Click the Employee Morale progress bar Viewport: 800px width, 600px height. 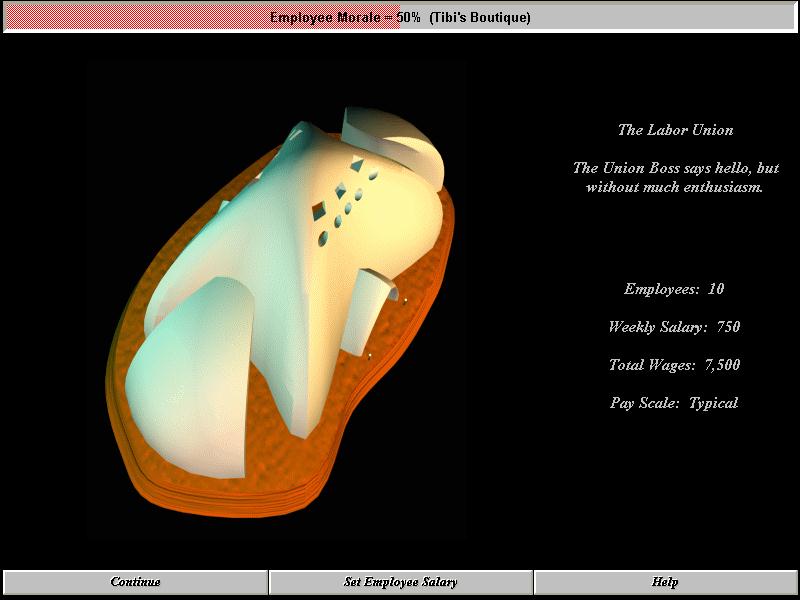pyautogui.click(x=400, y=17)
